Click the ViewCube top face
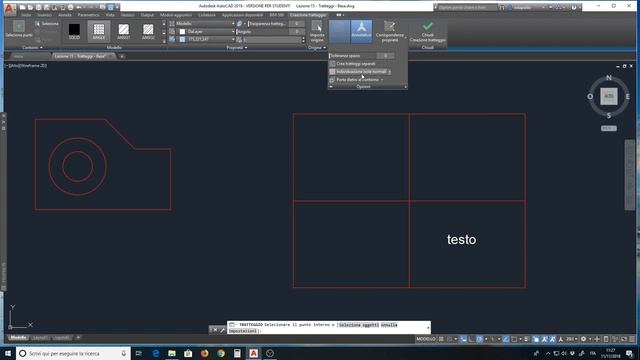 point(609,96)
